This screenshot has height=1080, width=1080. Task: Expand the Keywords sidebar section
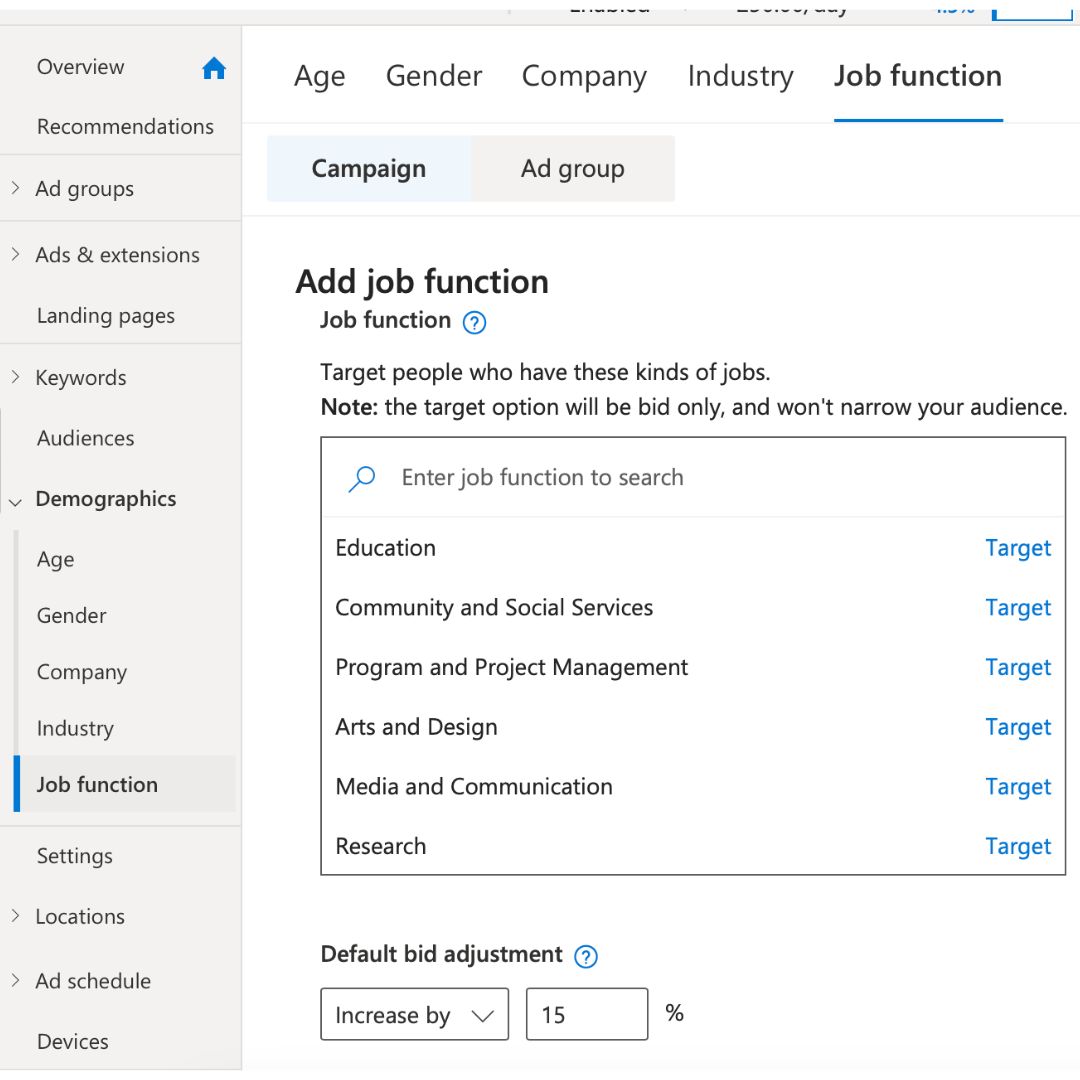[15, 377]
